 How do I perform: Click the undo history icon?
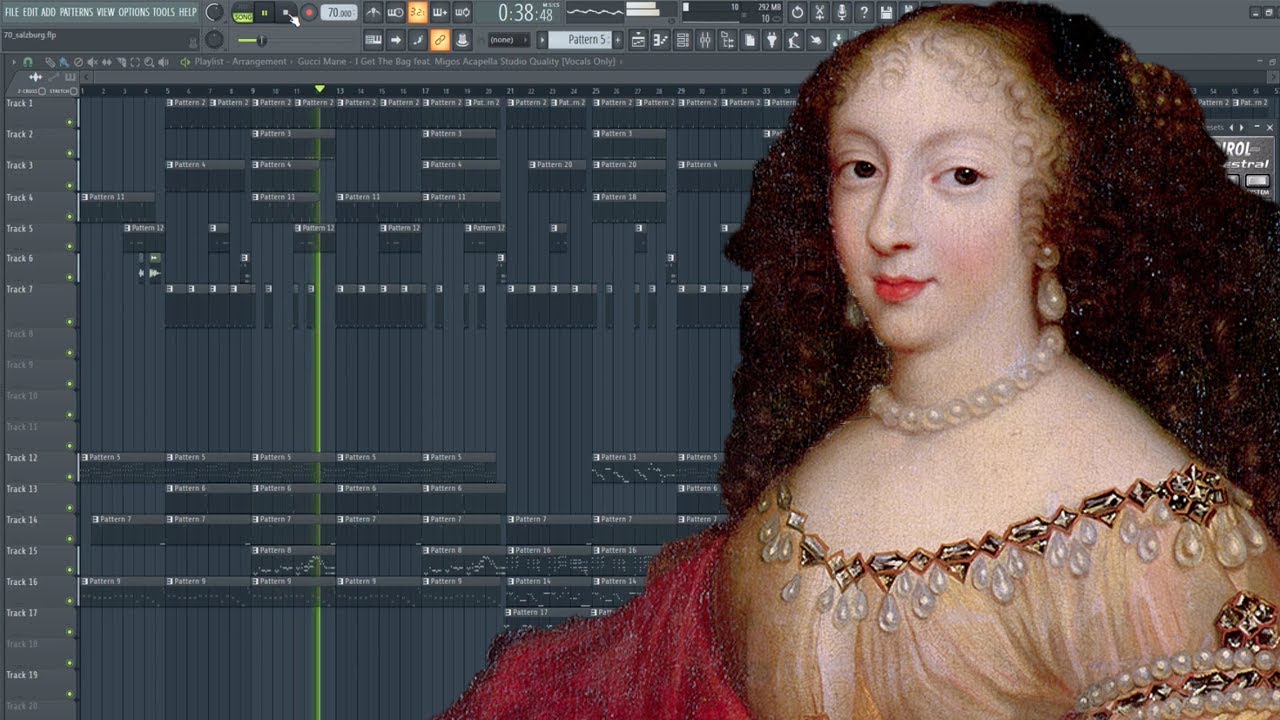pos(797,13)
